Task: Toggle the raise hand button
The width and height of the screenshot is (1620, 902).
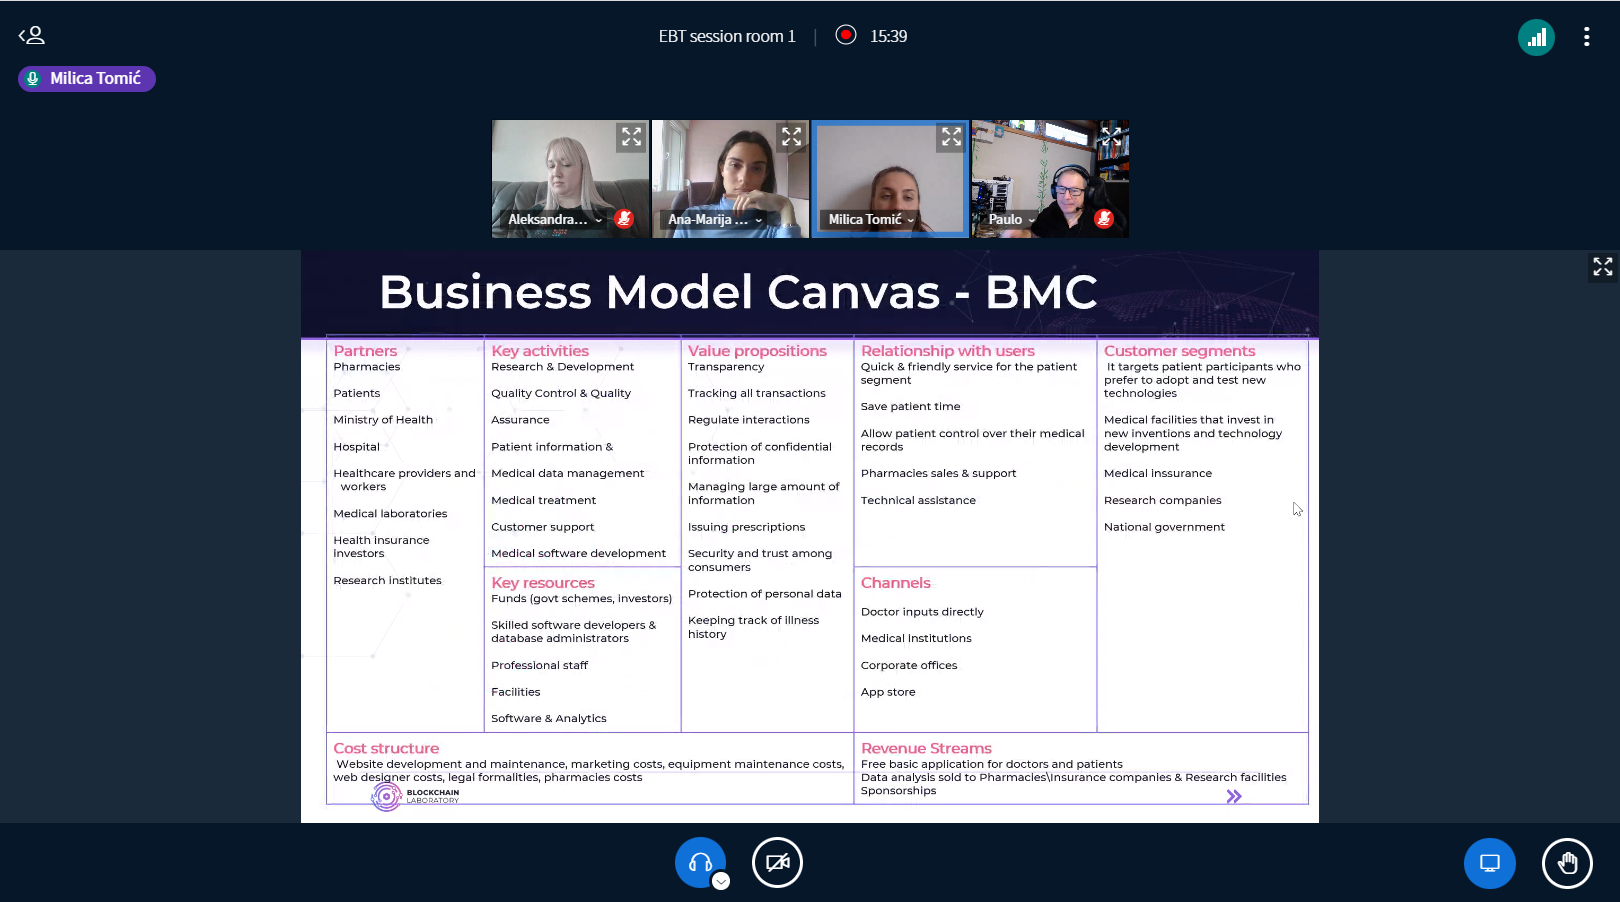Action: (1566, 863)
